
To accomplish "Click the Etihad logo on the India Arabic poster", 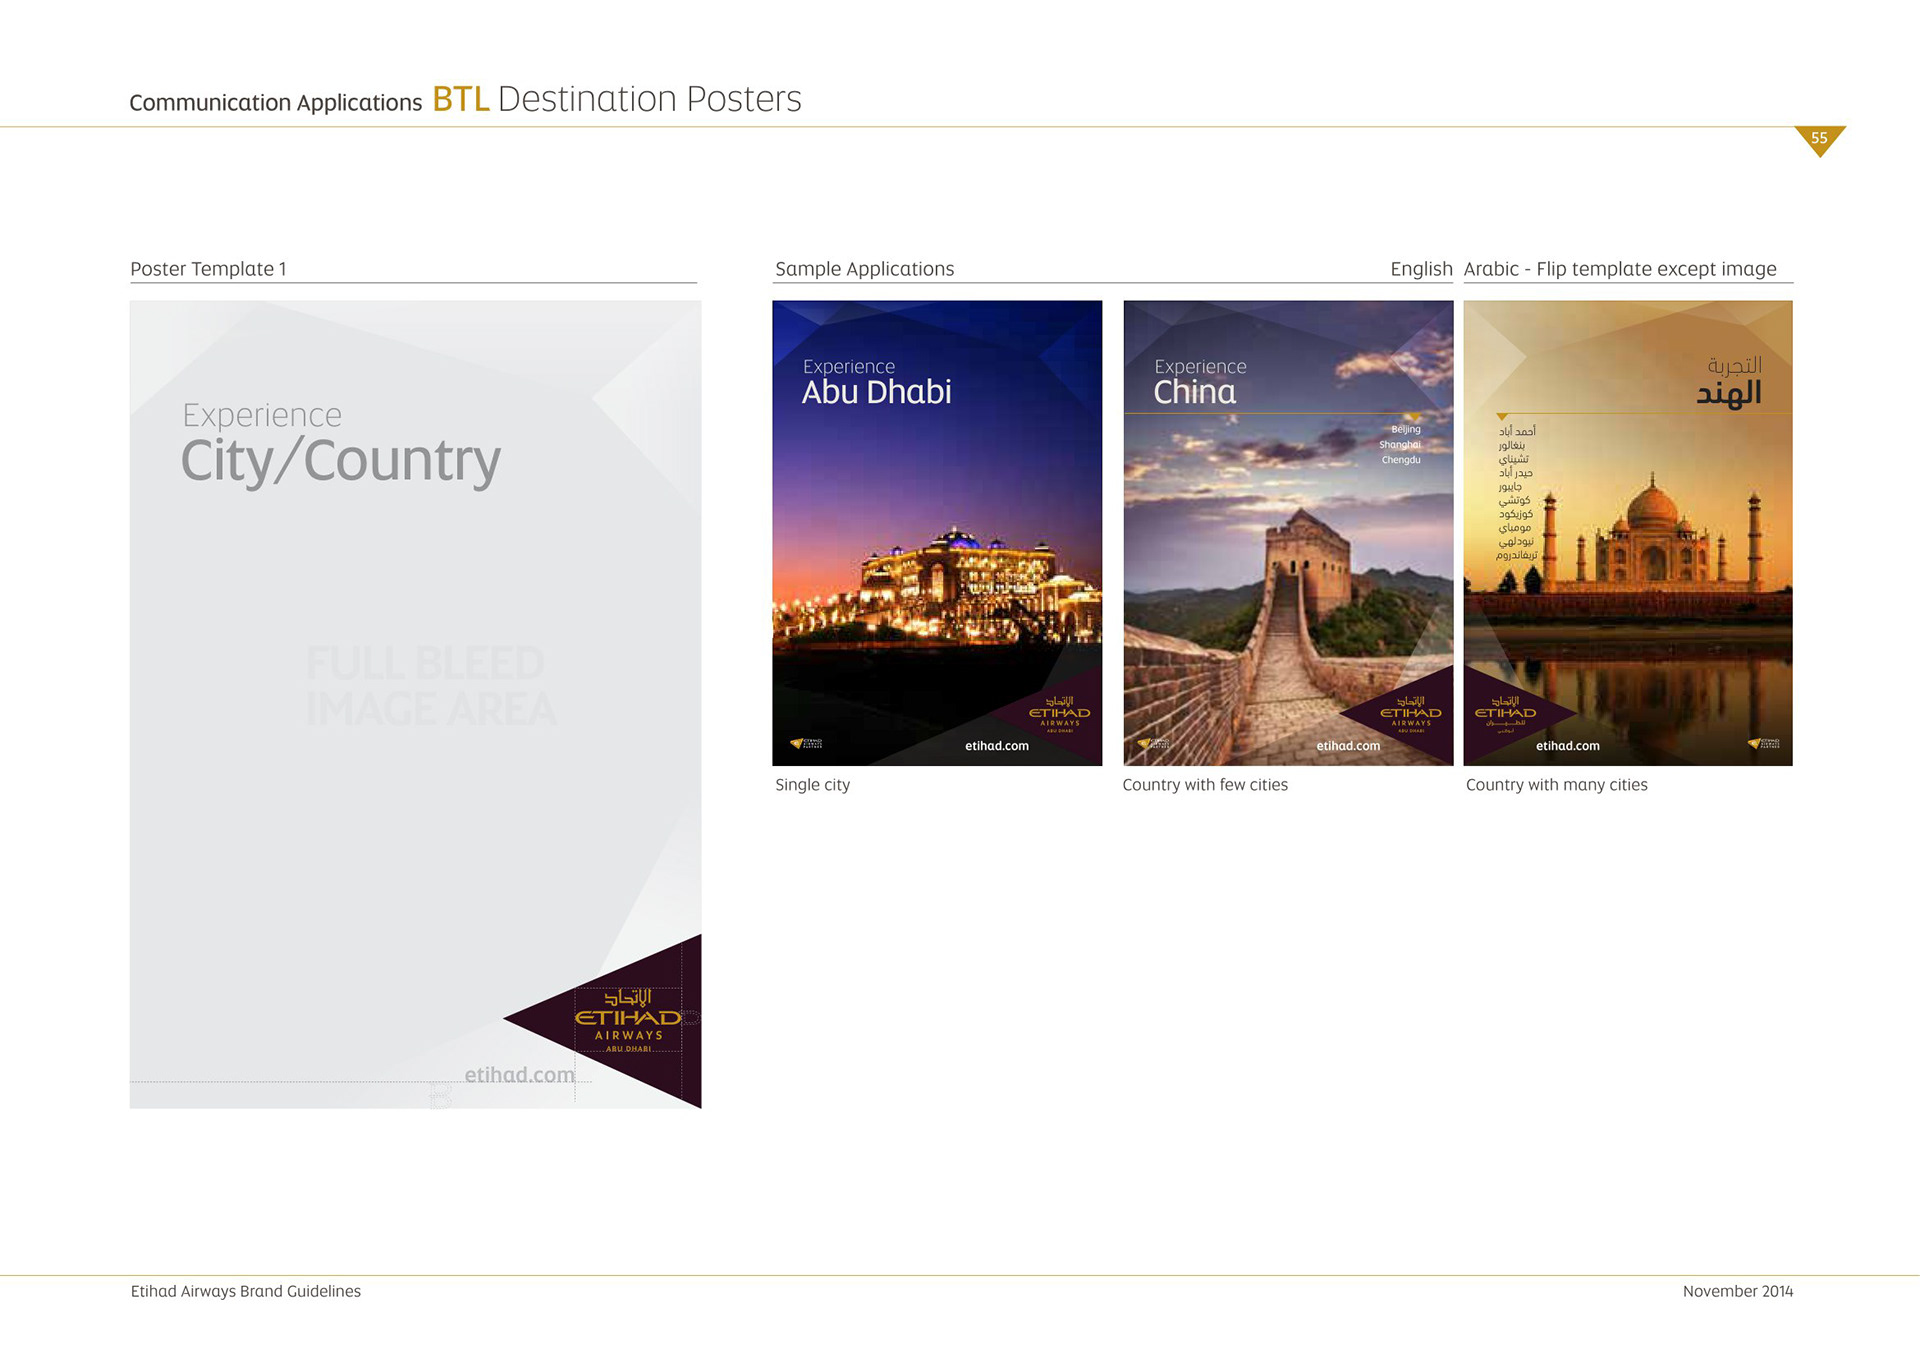I will 1505,712.
